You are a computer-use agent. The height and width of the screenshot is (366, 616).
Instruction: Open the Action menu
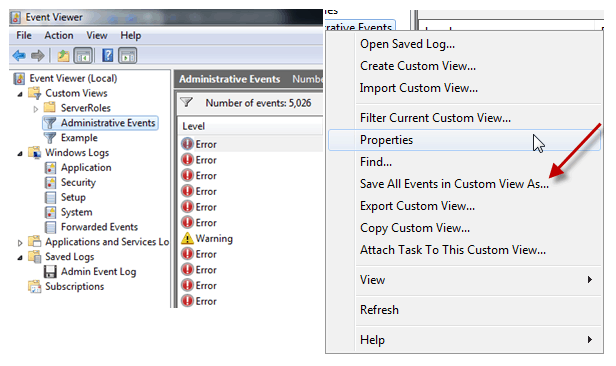tap(59, 35)
